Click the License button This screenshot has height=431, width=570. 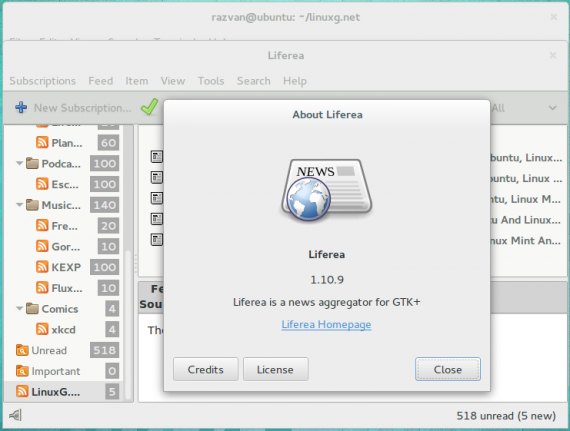(x=276, y=369)
